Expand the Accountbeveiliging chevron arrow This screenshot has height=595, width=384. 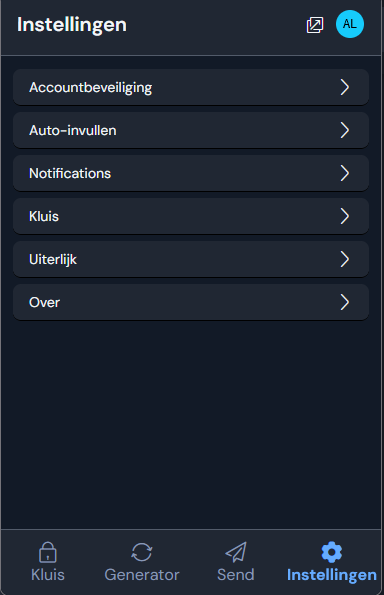[345, 87]
